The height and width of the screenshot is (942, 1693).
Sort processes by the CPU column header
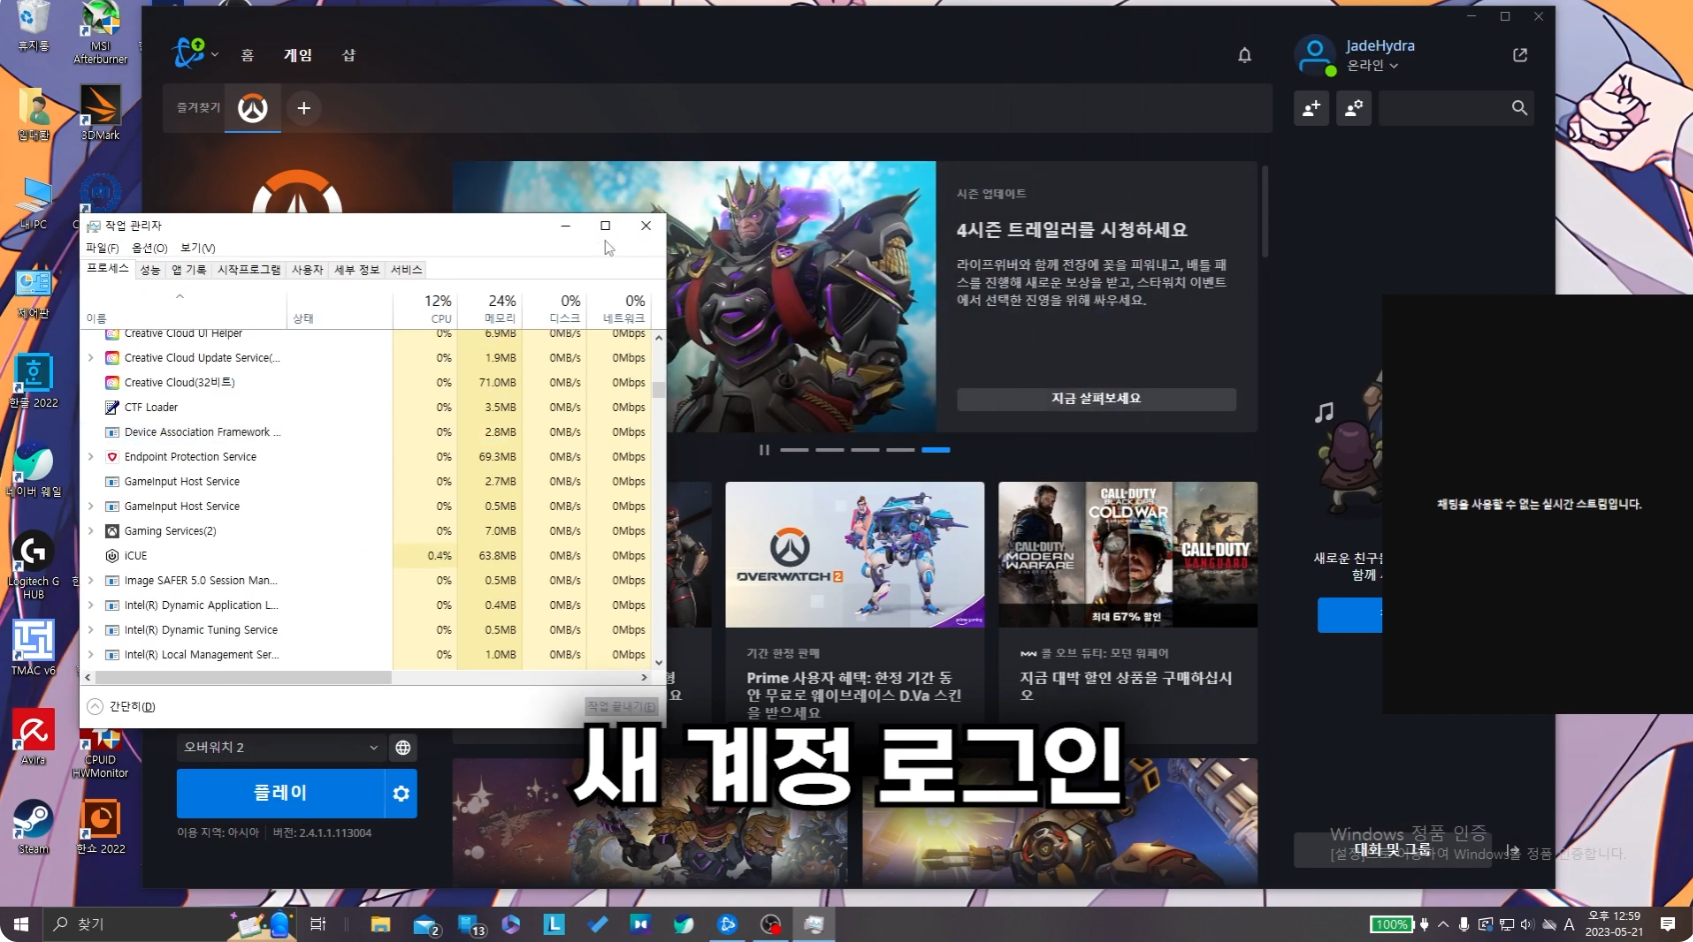click(425, 309)
